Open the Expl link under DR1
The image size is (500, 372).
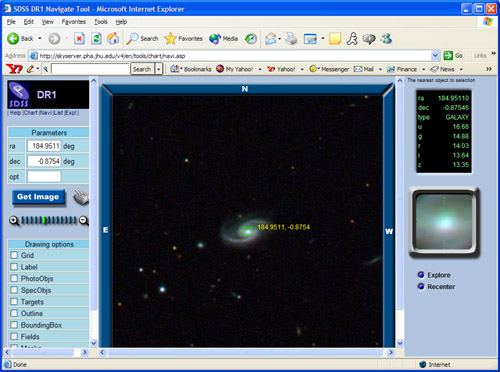pos(71,113)
